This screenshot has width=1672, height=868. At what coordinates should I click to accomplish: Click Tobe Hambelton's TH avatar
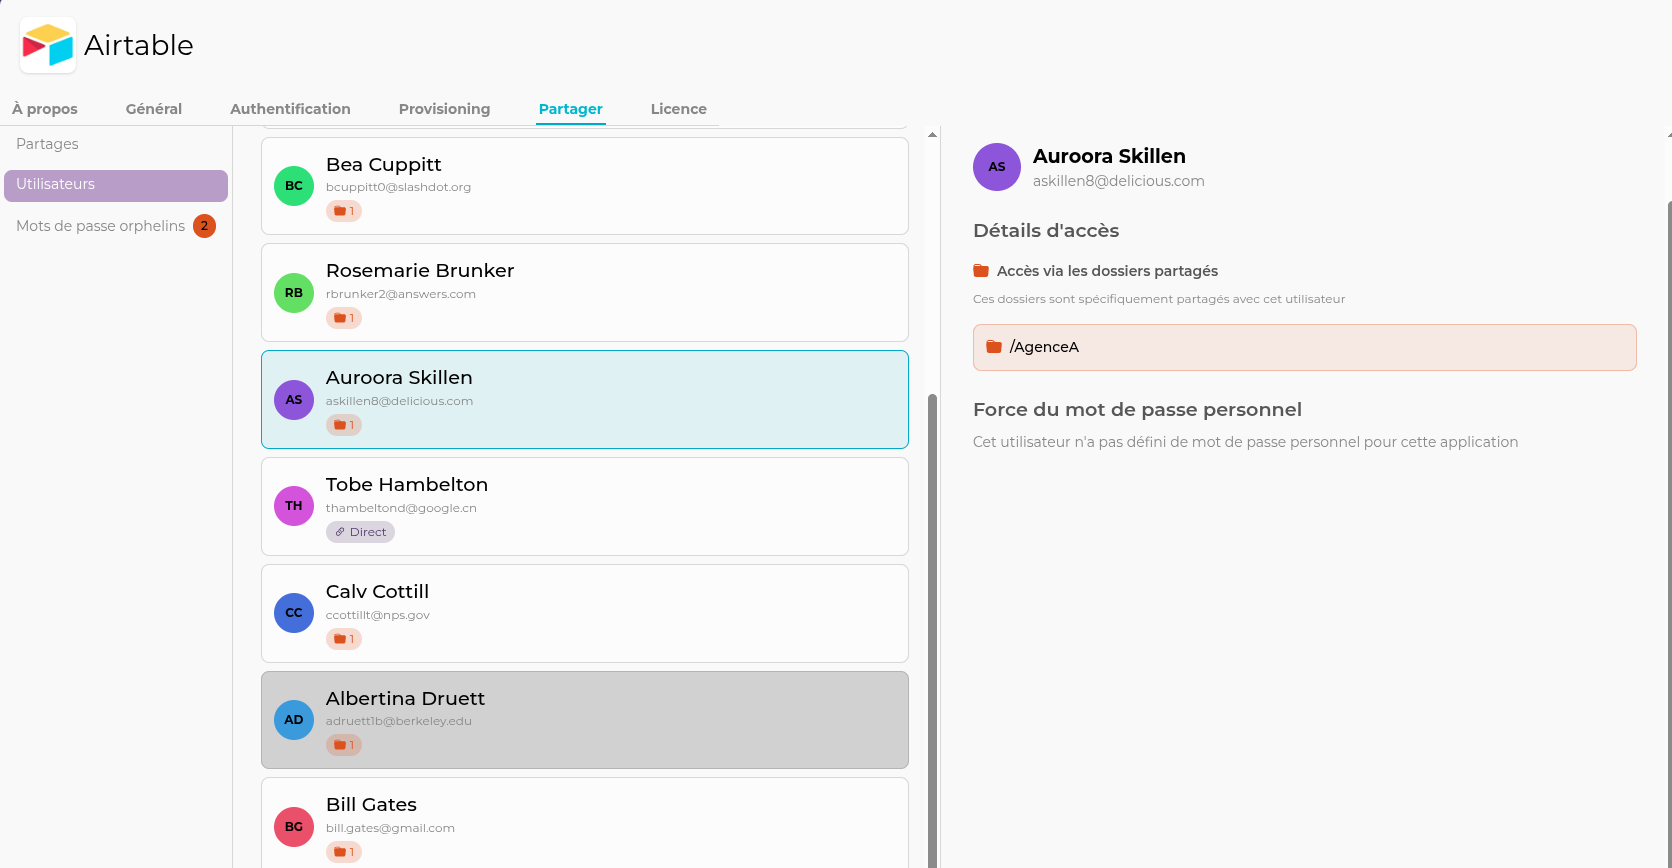point(294,506)
